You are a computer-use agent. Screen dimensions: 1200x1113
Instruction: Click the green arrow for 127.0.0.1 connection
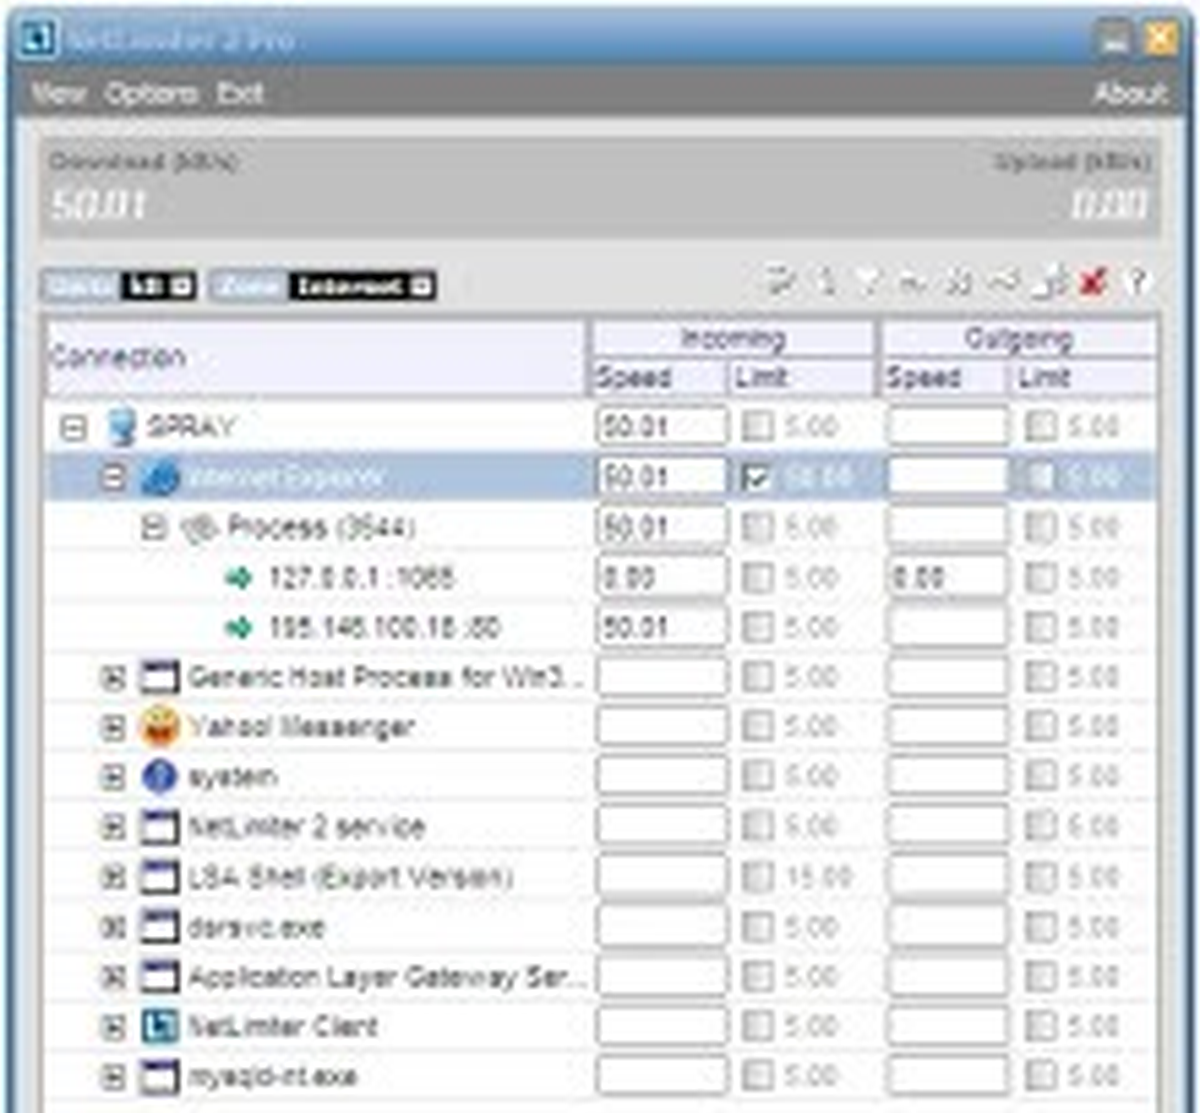click(238, 578)
